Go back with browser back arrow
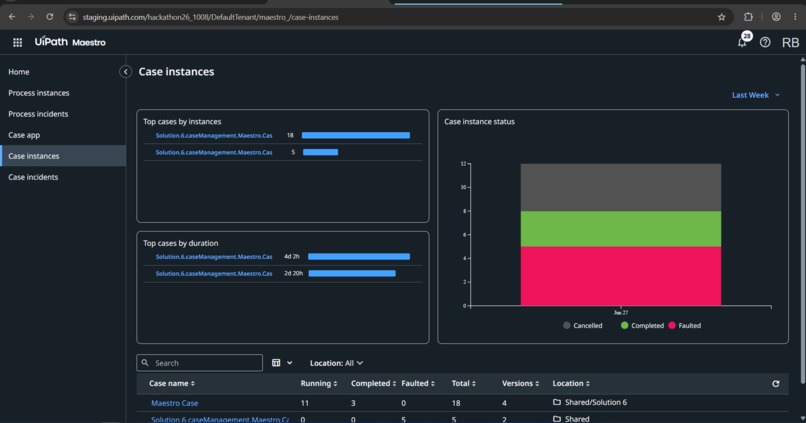The width and height of the screenshot is (806, 423). pos(12,17)
